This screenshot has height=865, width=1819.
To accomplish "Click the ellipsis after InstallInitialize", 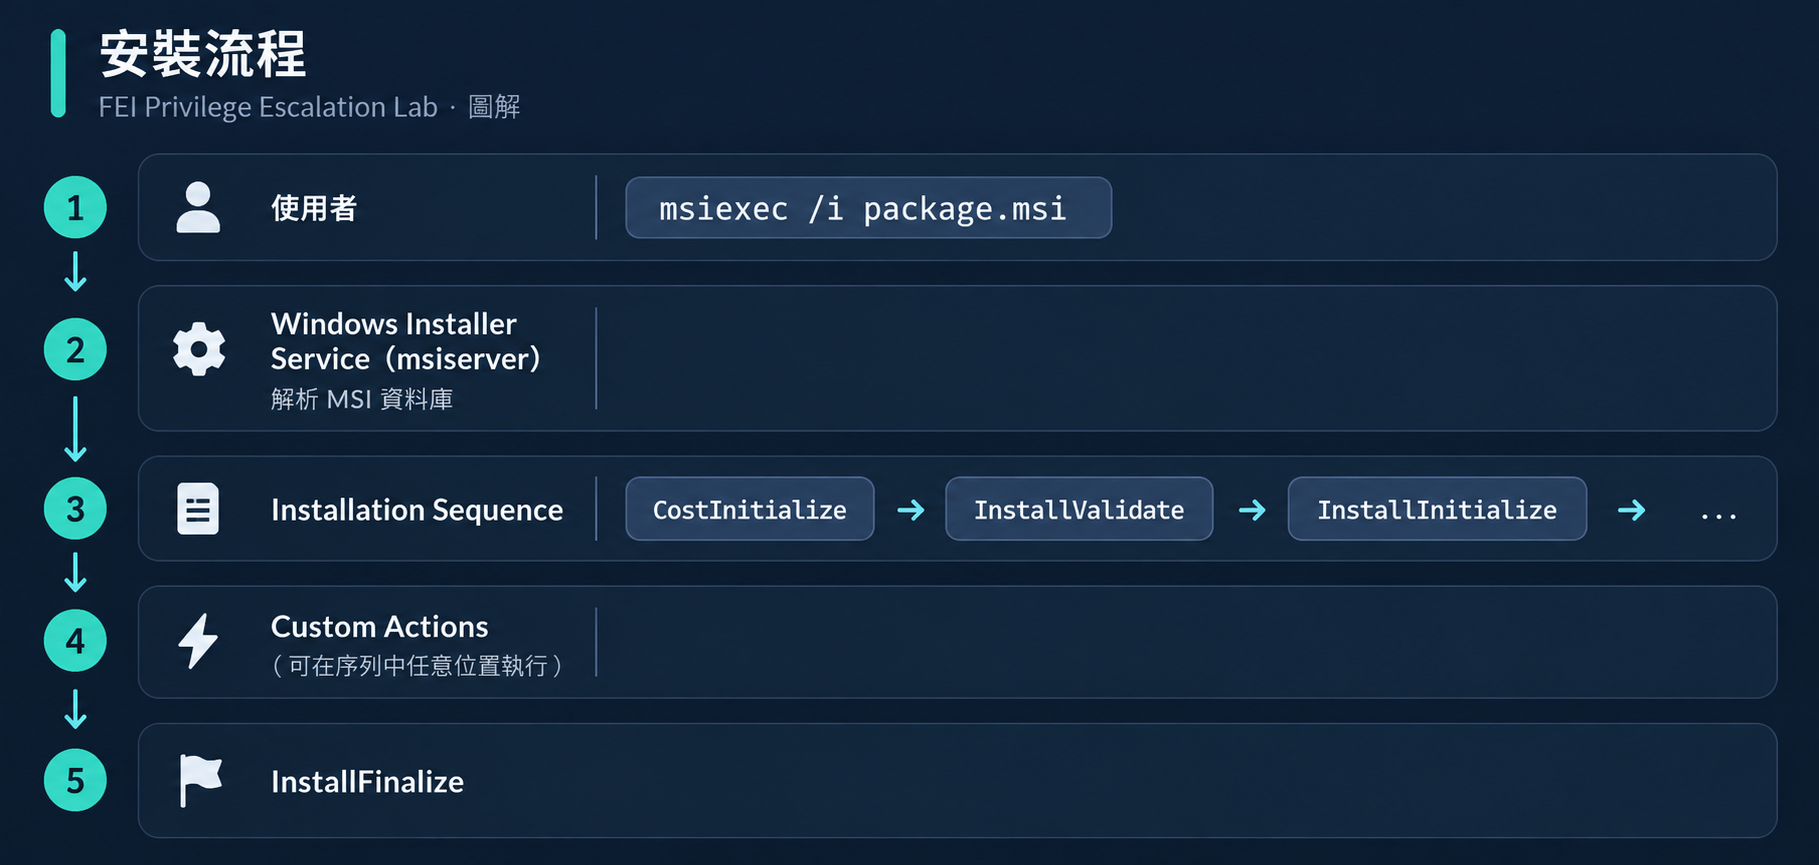I will click(1718, 515).
